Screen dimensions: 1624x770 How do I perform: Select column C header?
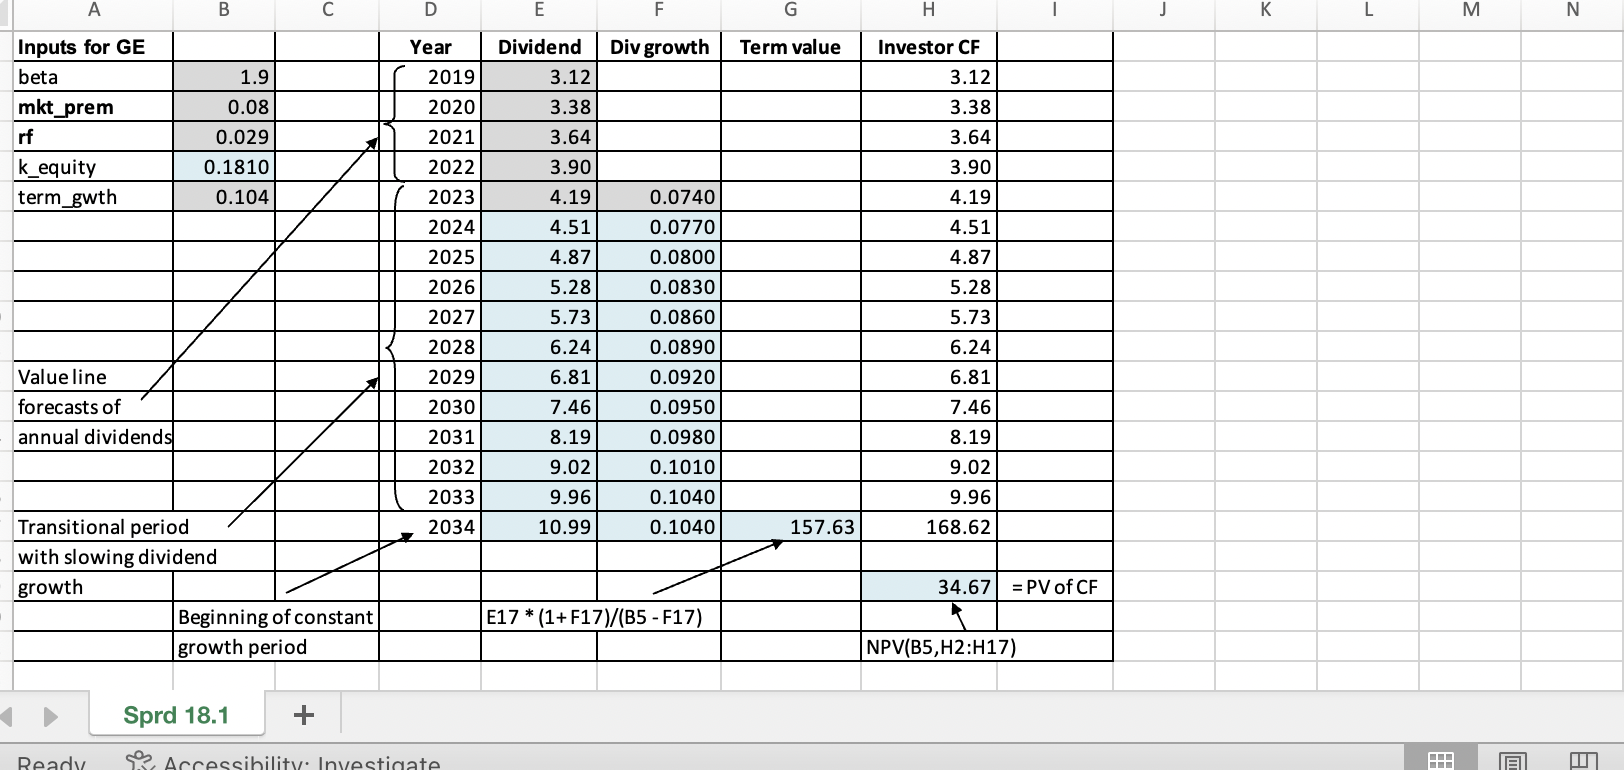(327, 10)
